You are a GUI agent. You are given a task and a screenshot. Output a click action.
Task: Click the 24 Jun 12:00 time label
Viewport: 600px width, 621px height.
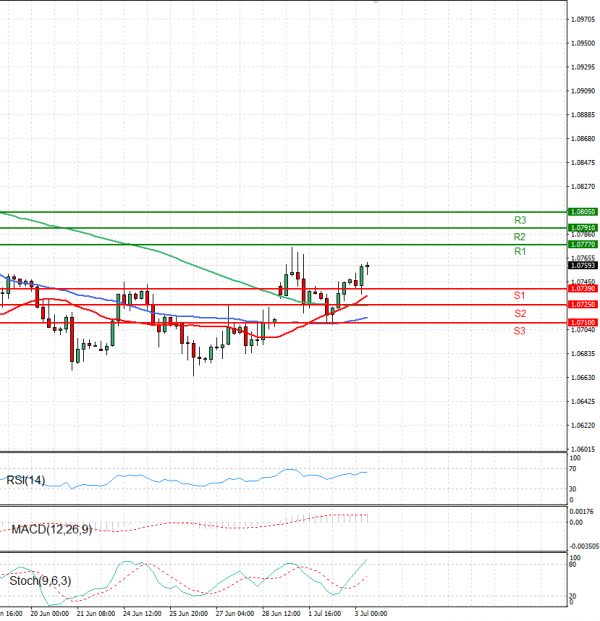pos(142,614)
